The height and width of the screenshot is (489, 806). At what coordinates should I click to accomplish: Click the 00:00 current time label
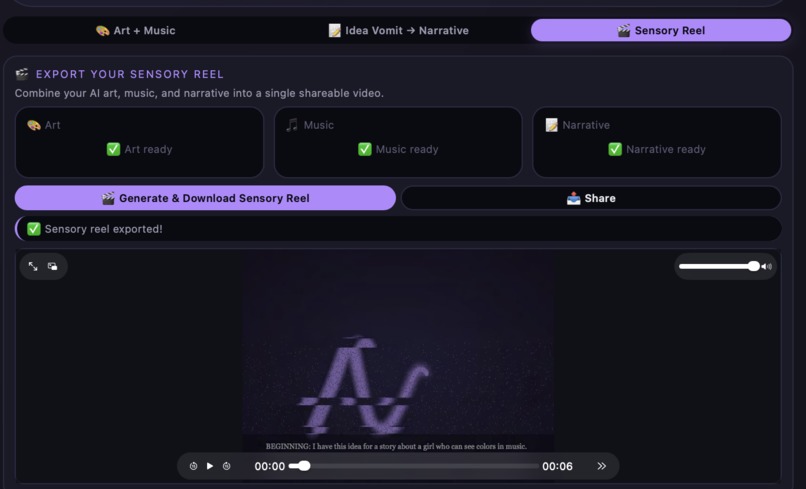click(x=269, y=466)
